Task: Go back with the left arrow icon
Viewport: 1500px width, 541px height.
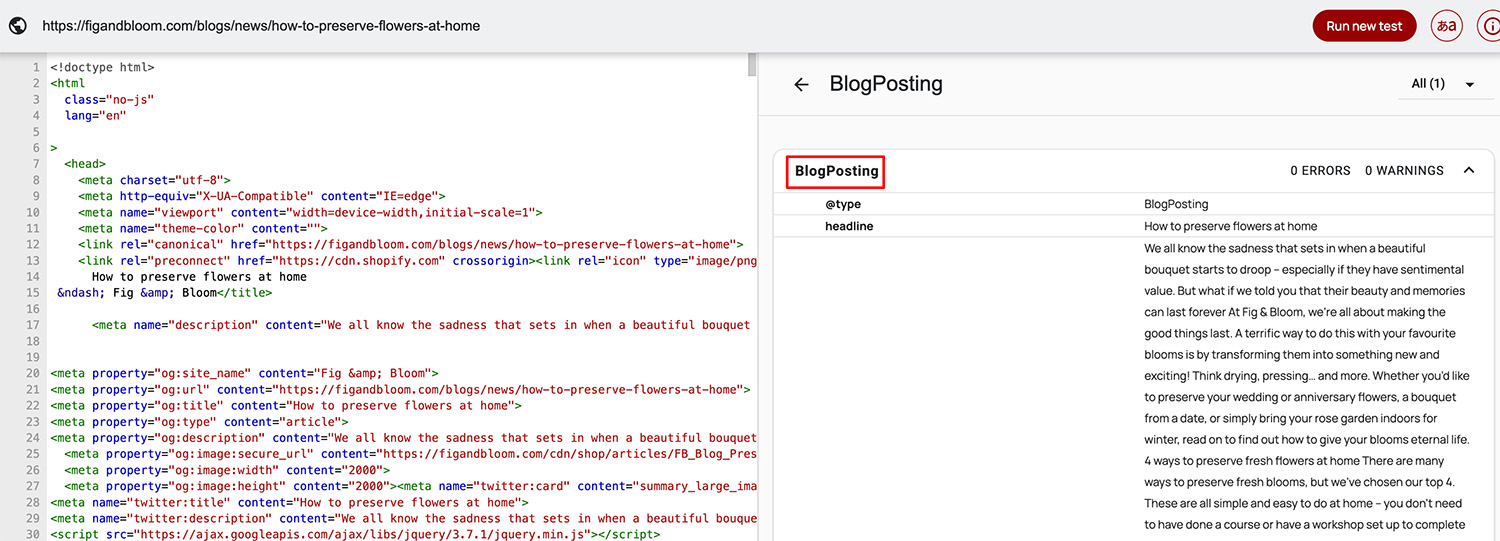Action: [x=801, y=85]
